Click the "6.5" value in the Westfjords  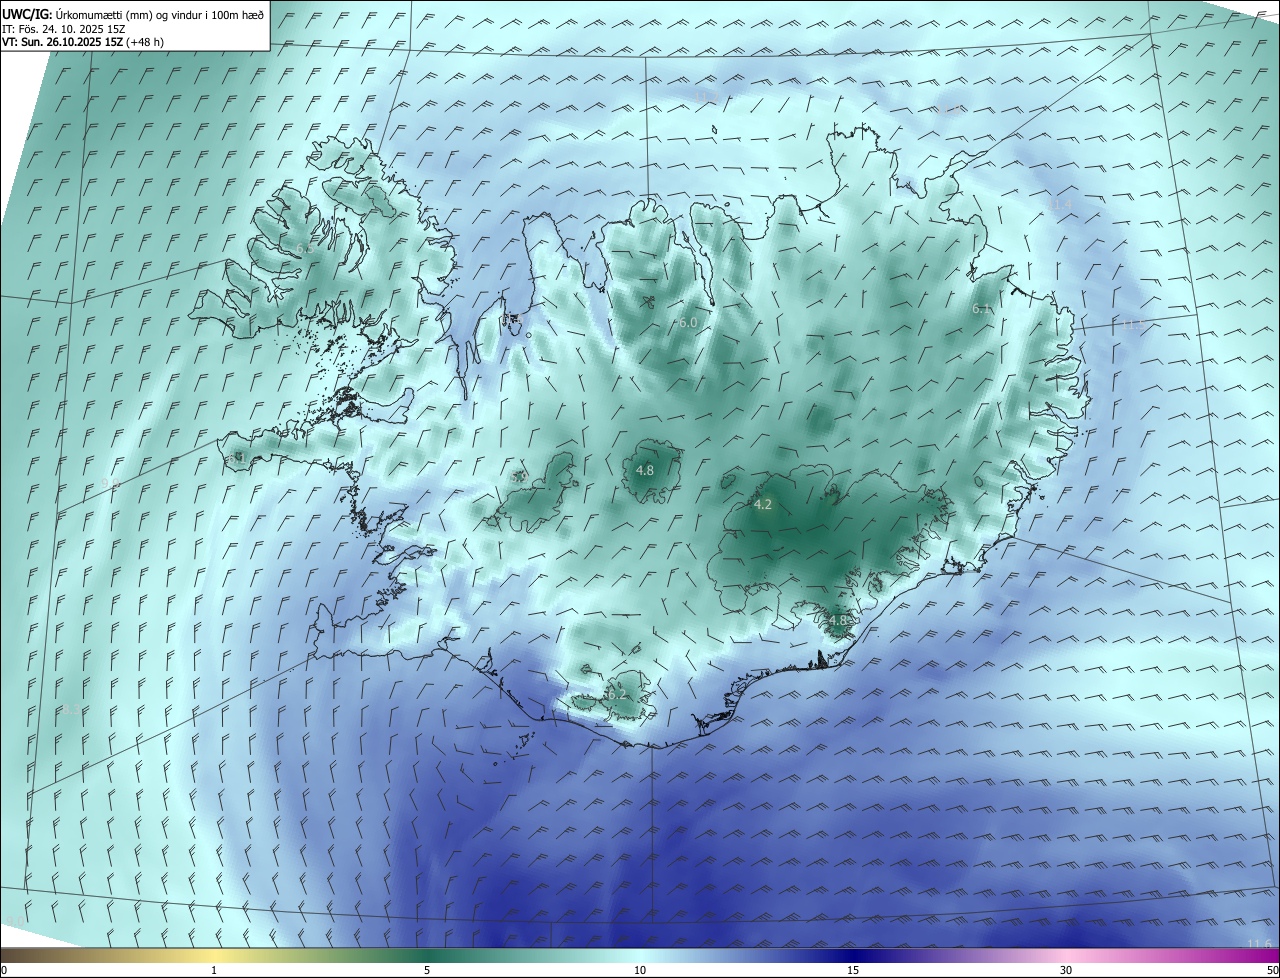point(305,247)
